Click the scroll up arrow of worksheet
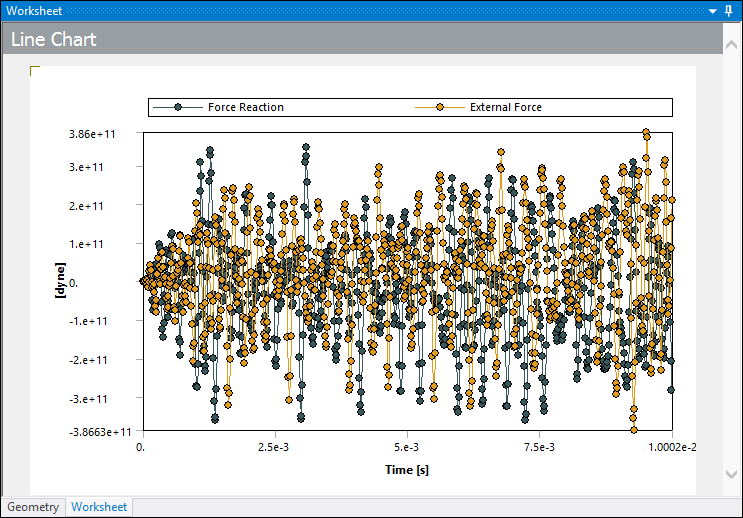The image size is (743, 518). coord(732,45)
